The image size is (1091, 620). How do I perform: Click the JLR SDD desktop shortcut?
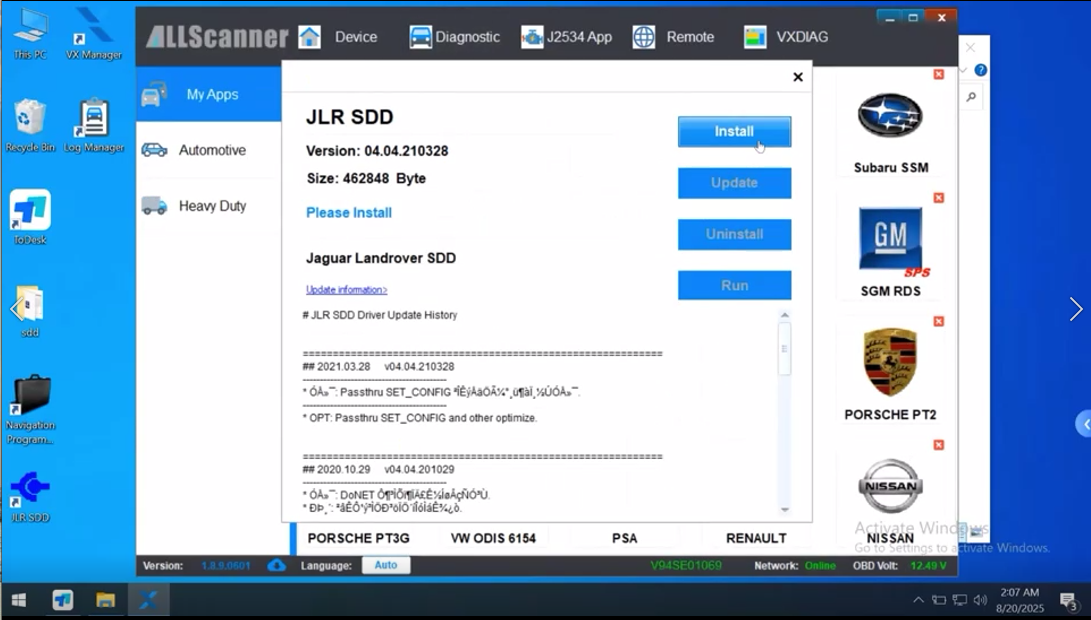point(30,497)
